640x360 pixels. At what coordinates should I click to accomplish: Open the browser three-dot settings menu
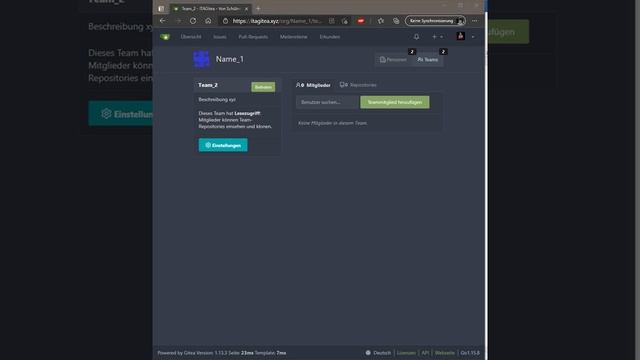[x=474, y=21]
